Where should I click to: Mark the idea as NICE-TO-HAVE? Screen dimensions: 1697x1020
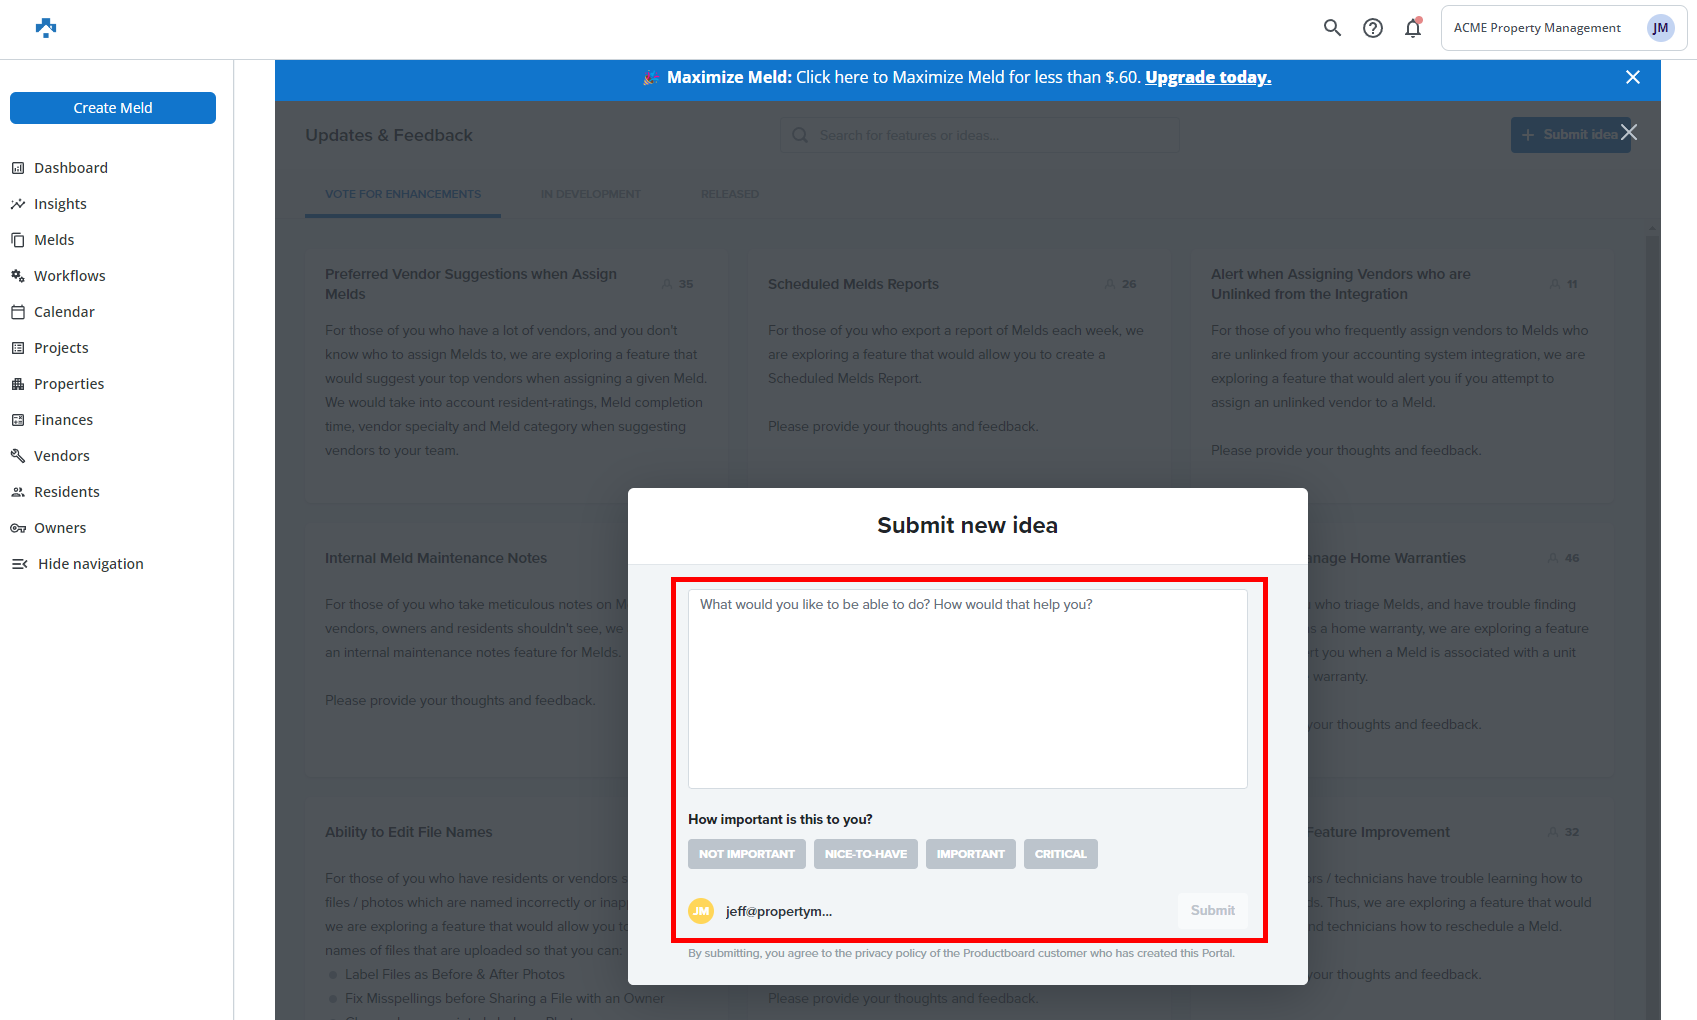(x=865, y=853)
